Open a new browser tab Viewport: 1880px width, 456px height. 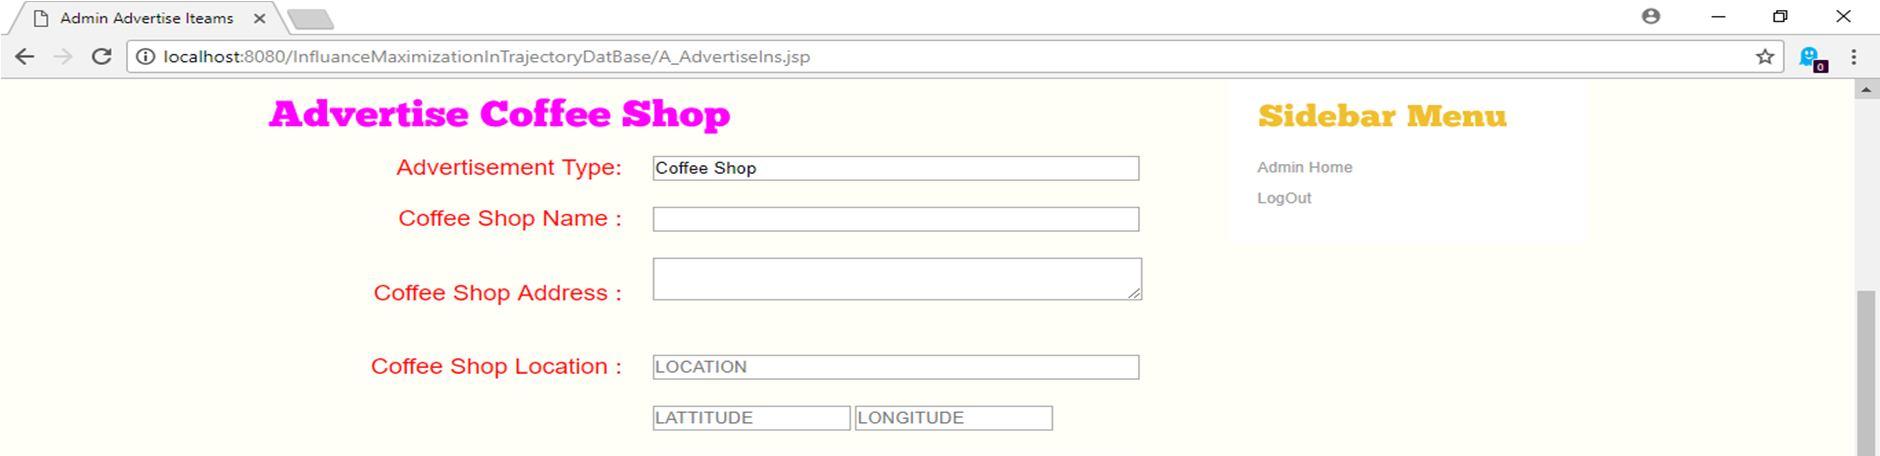310,19
